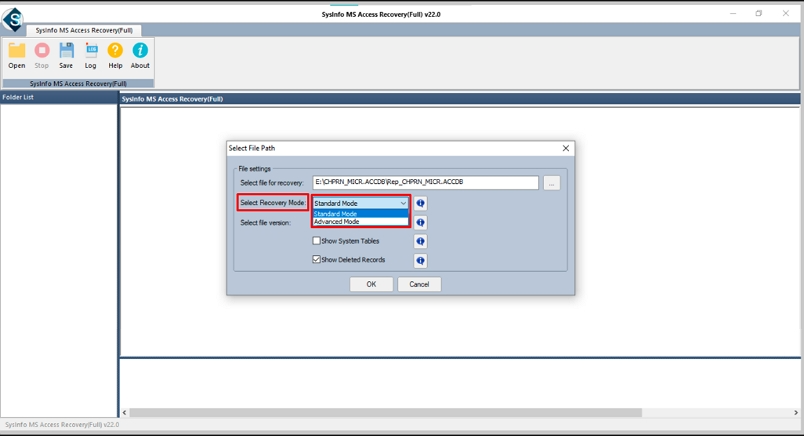The width and height of the screenshot is (804, 436).
Task: Click the browse (...) file button
Action: (551, 183)
